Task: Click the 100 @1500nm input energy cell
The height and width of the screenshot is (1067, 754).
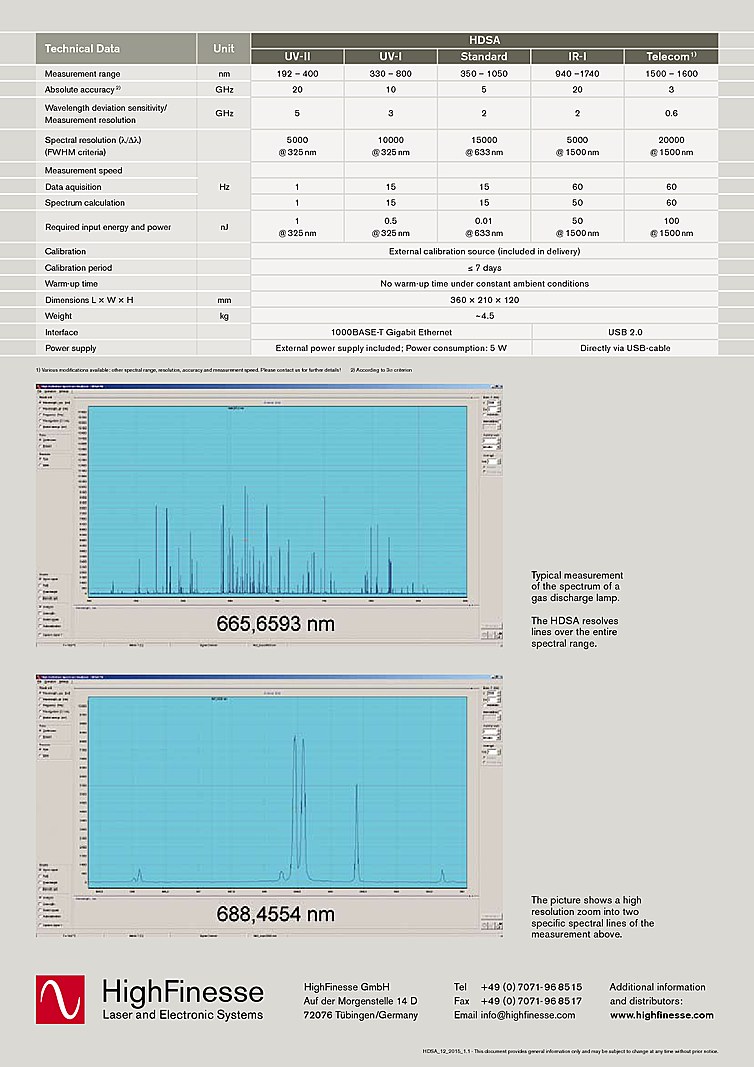Action: [672, 227]
